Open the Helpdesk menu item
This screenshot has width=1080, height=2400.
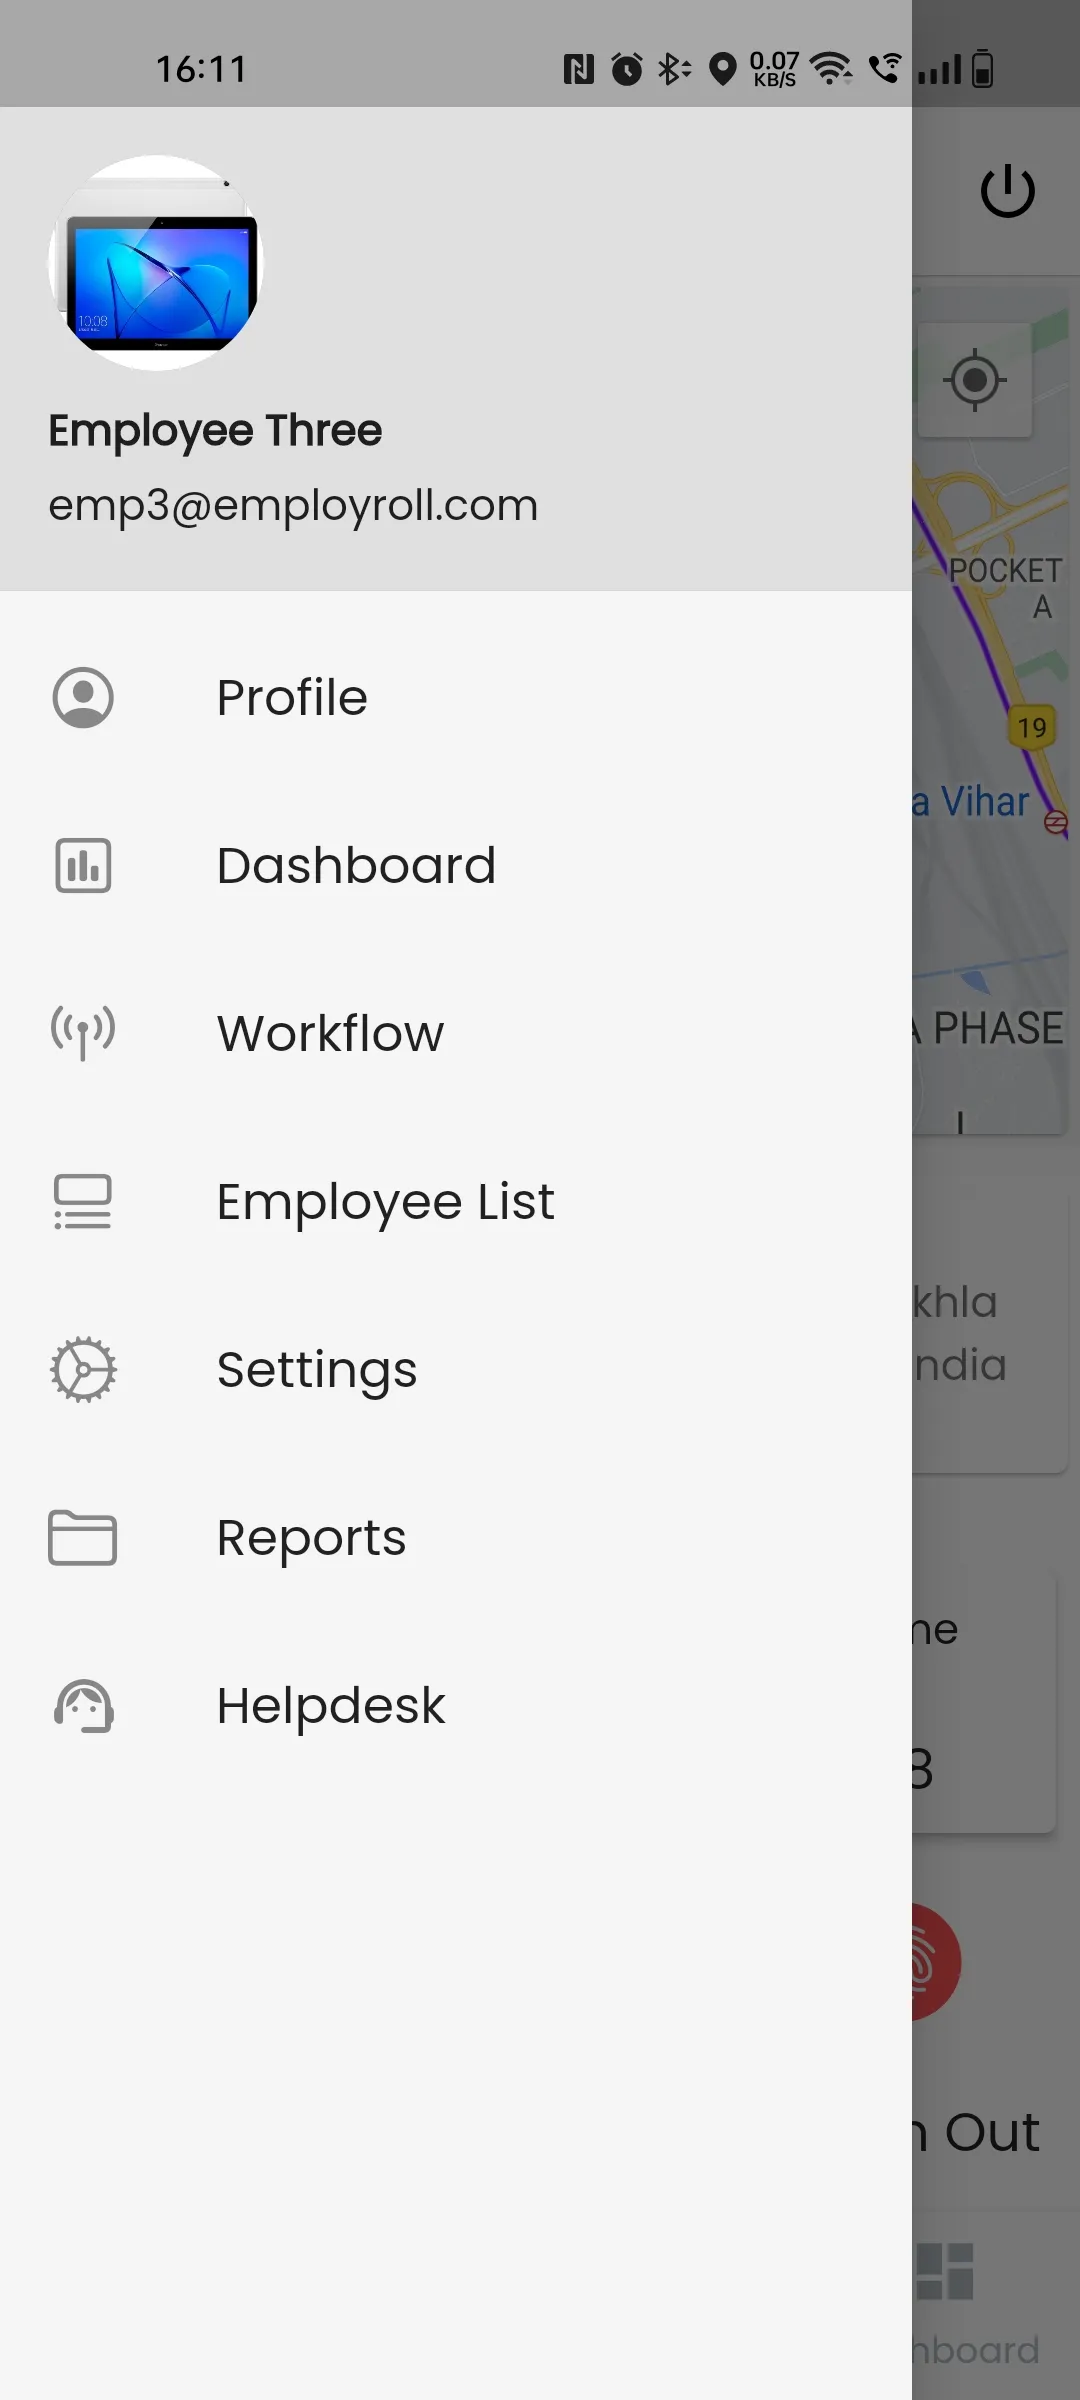point(456,1705)
